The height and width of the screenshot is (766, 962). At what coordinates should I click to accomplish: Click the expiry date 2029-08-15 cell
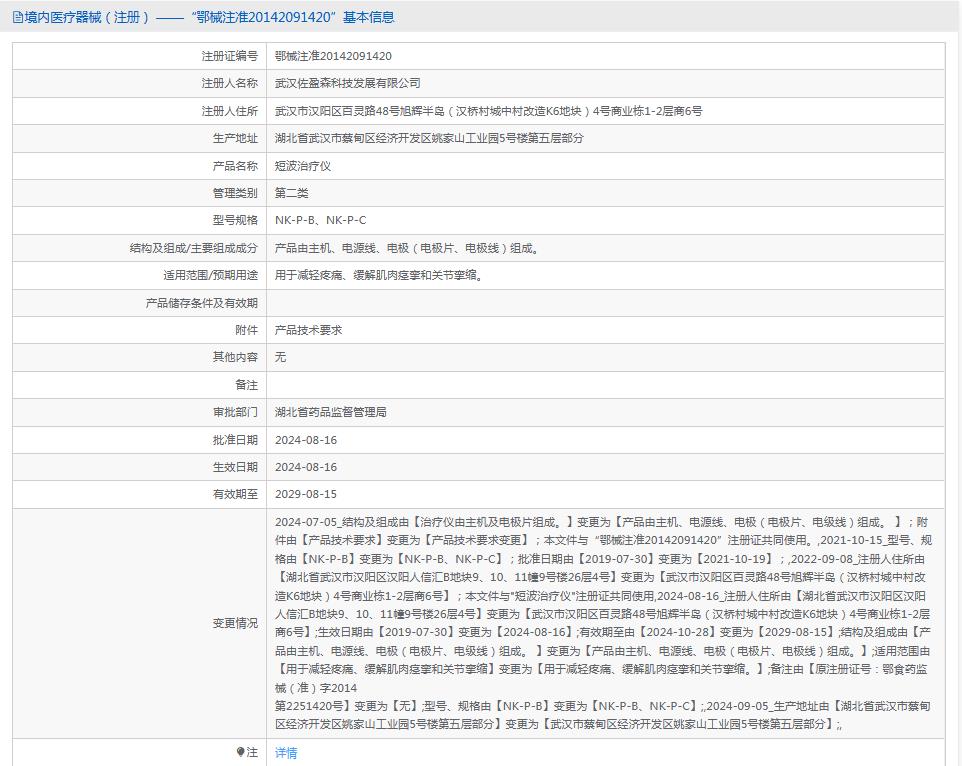coord(307,493)
